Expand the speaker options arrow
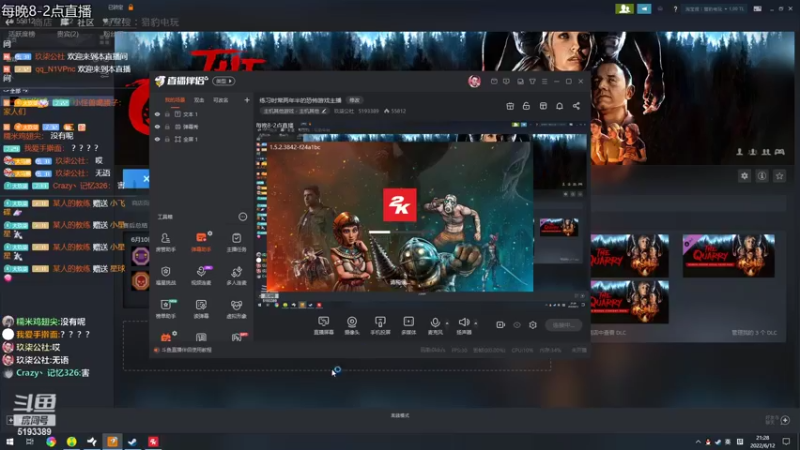This screenshot has width=800, height=450. (x=476, y=323)
